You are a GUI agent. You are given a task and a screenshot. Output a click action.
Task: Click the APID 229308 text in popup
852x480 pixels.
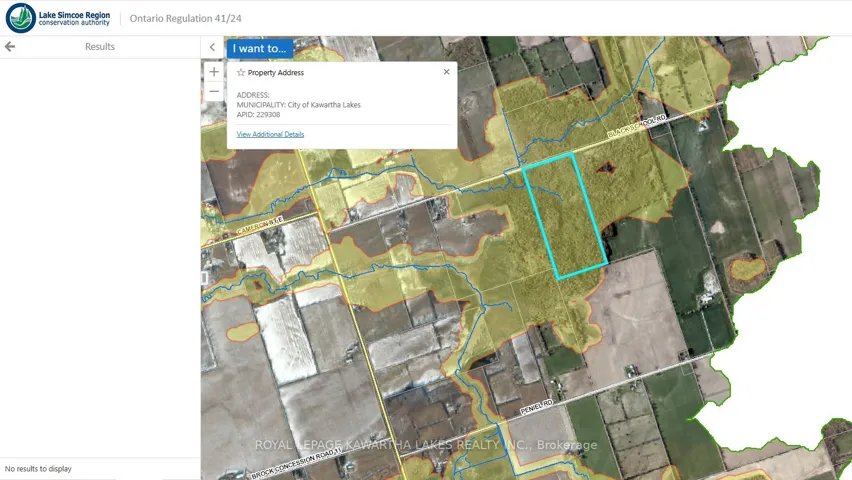pos(259,115)
